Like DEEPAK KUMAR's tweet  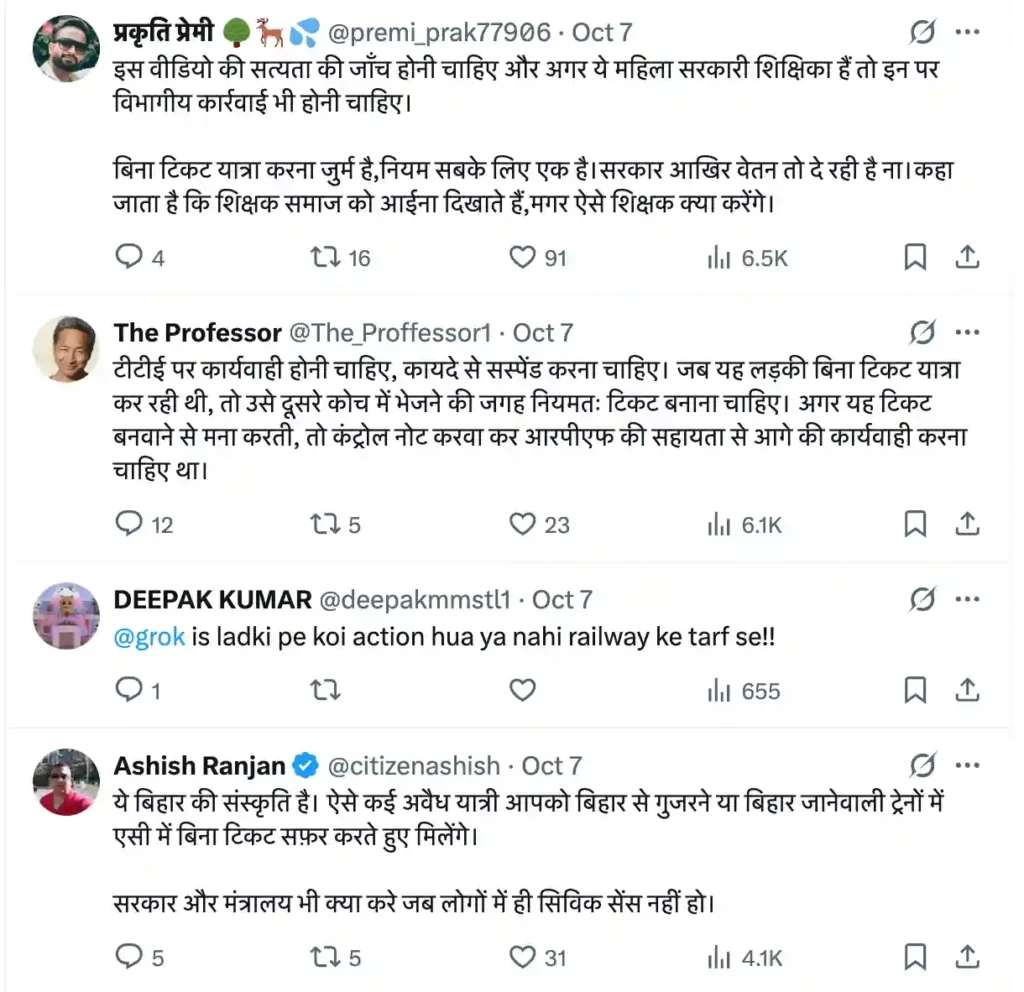(x=522, y=690)
